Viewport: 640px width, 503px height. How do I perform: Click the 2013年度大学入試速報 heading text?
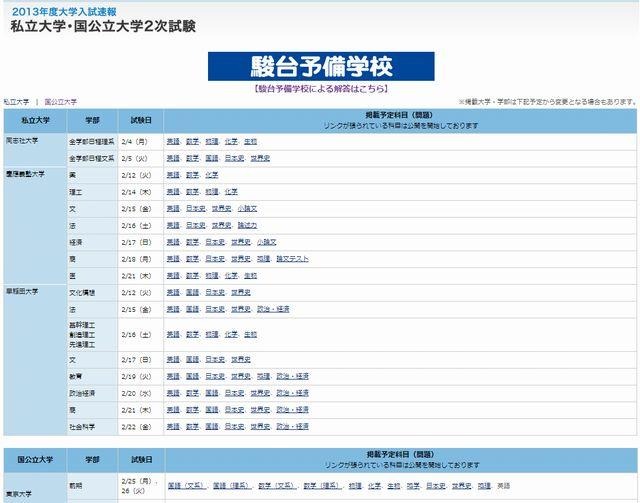point(64,11)
